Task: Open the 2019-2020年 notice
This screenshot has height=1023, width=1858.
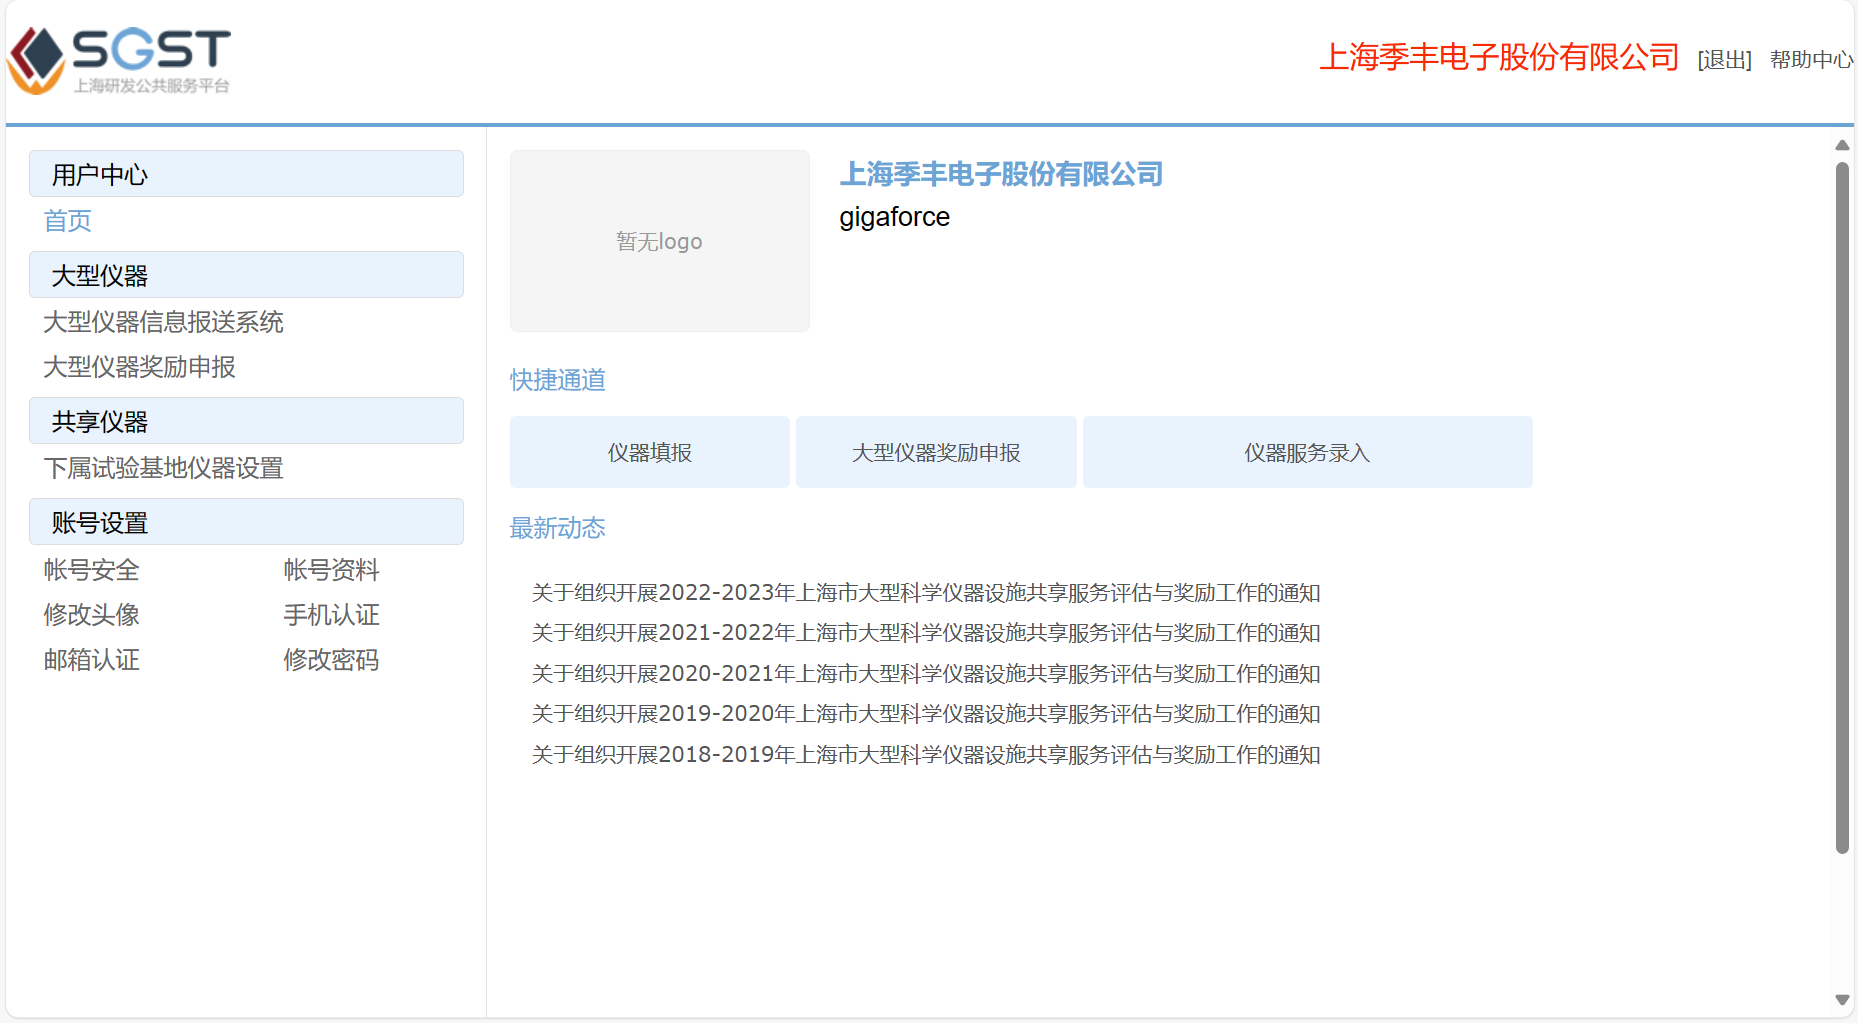Action: (926, 714)
